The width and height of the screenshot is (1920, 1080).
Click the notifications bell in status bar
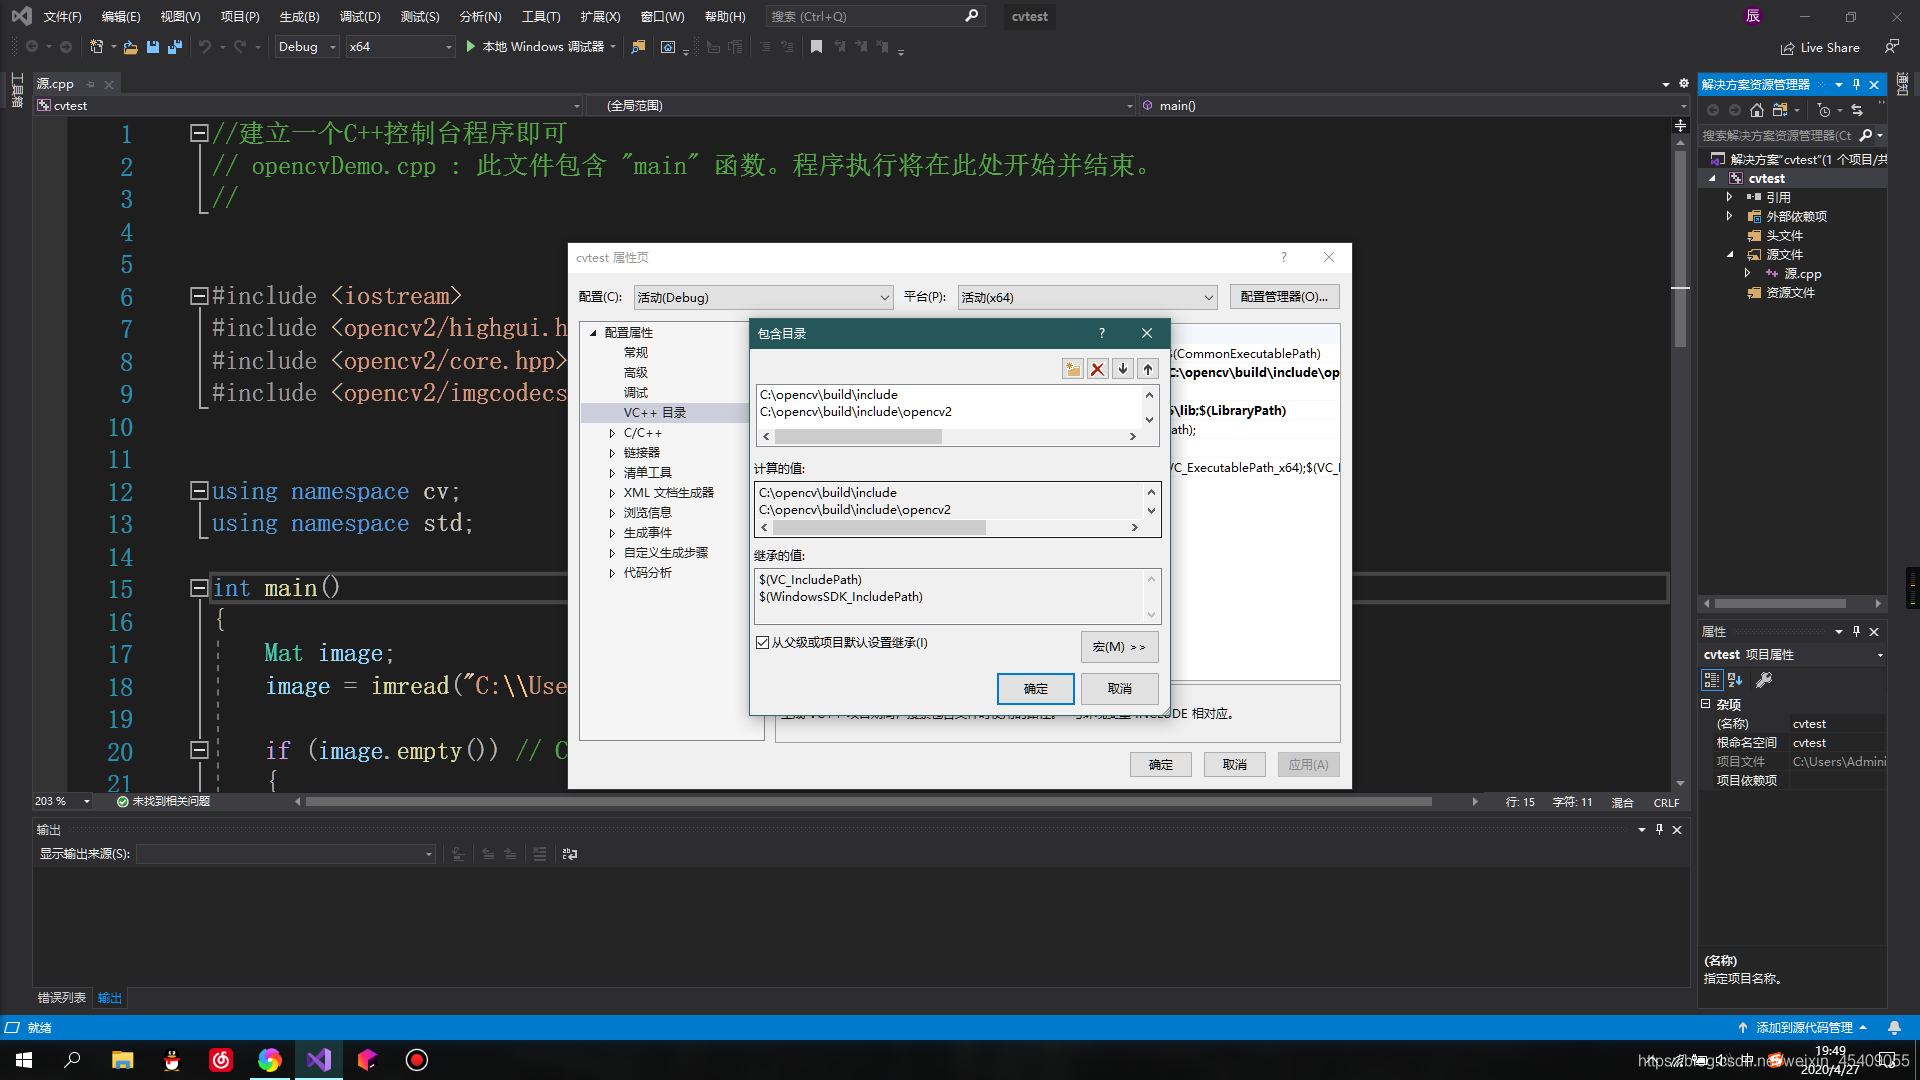(x=1894, y=1027)
